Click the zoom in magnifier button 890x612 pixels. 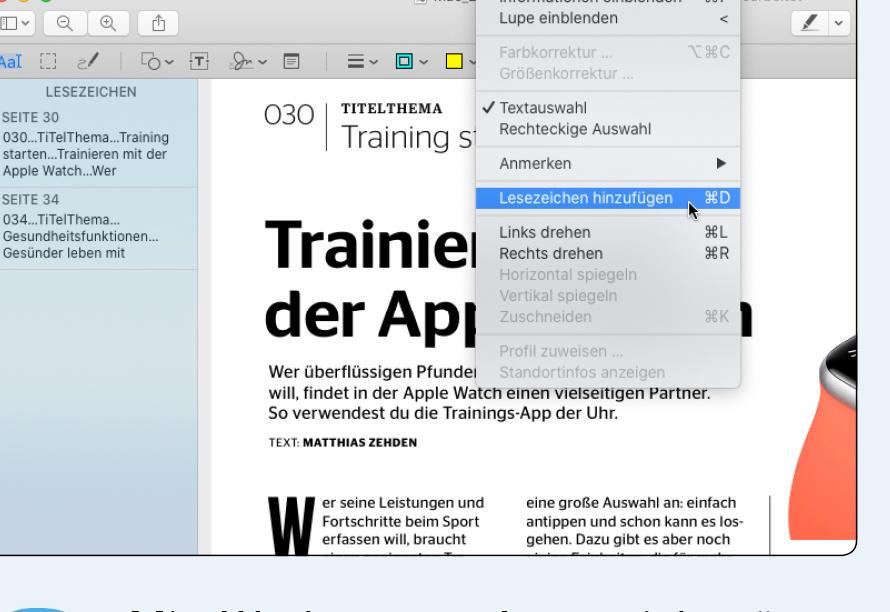click(108, 23)
